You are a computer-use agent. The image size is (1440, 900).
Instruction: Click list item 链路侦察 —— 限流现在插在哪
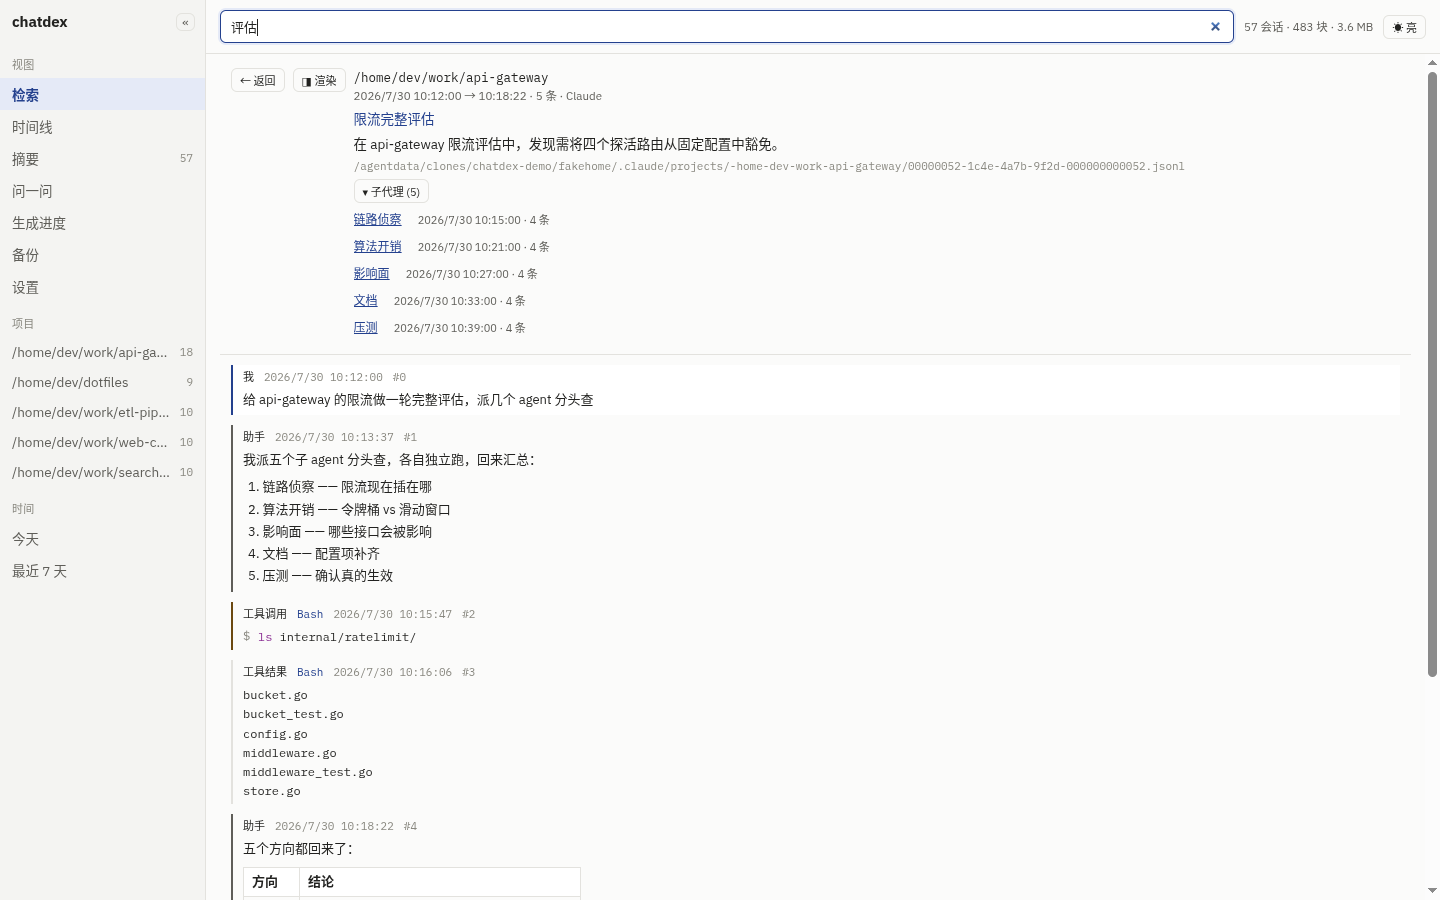tap(347, 487)
